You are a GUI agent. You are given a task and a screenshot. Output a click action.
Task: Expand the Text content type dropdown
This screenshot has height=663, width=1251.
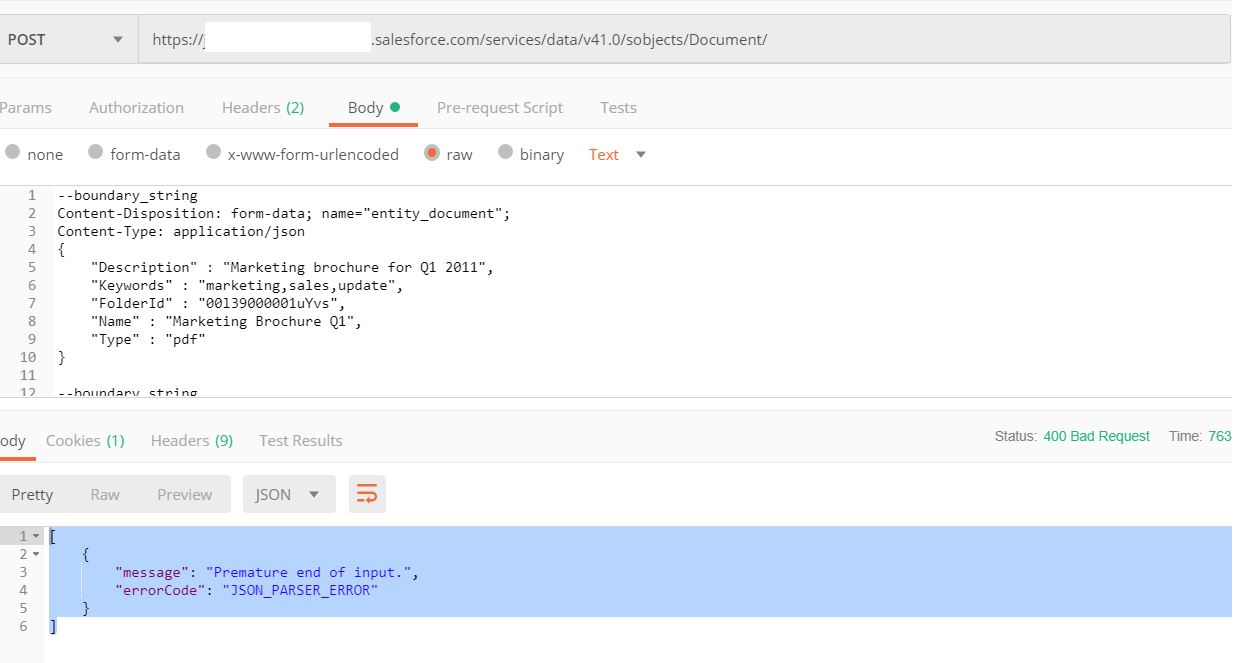click(617, 154)
